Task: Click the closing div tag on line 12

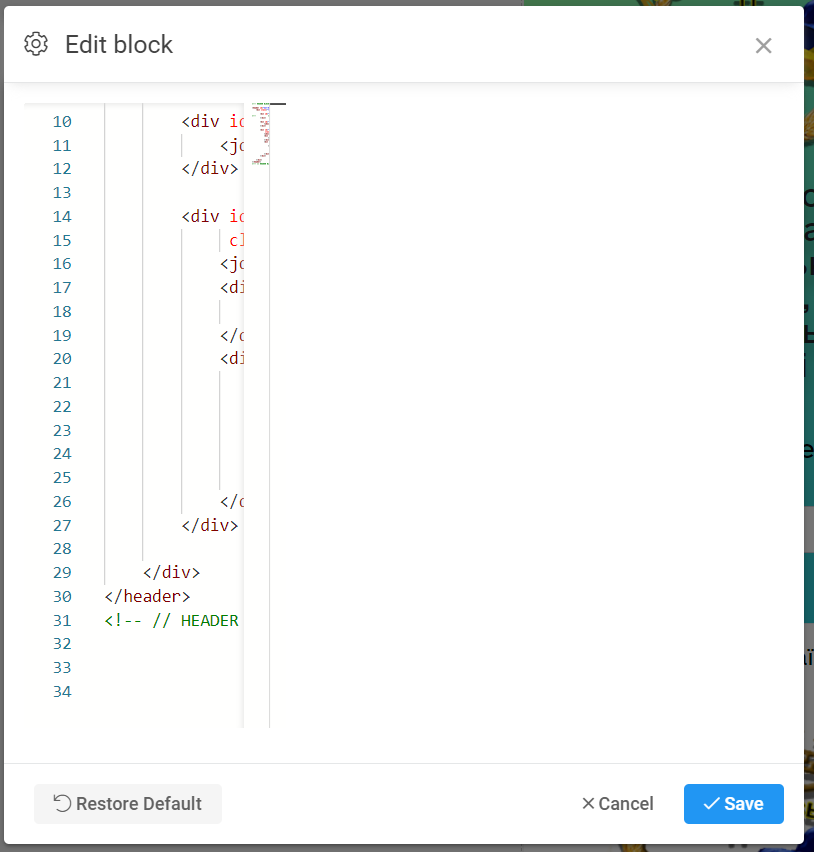Action: (x=210, y=169)
